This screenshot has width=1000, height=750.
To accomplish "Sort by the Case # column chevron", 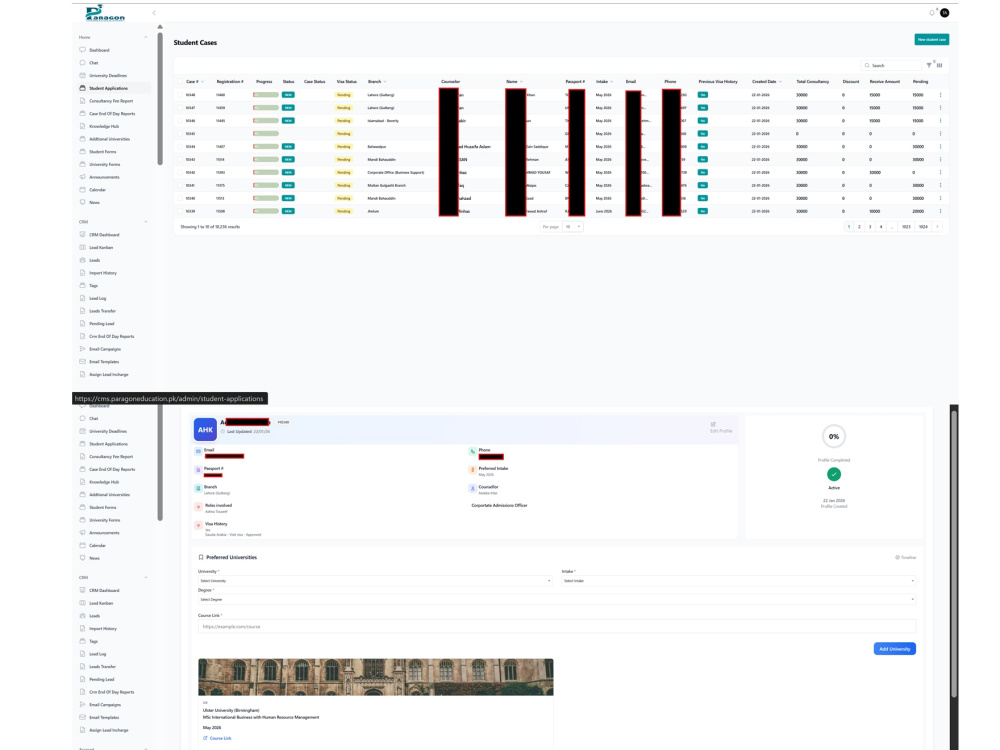I will (x=202, y=82).
